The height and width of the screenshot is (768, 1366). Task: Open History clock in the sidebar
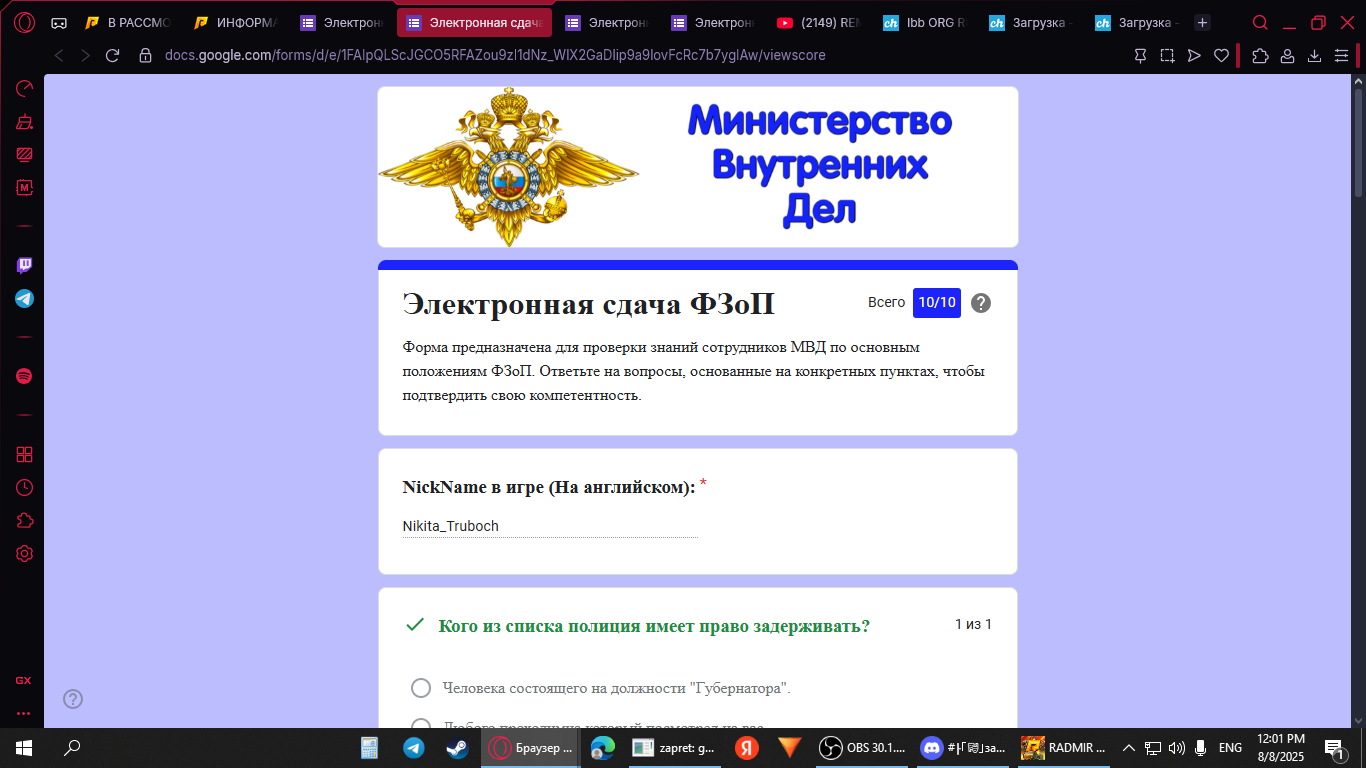tap(25, 488)
